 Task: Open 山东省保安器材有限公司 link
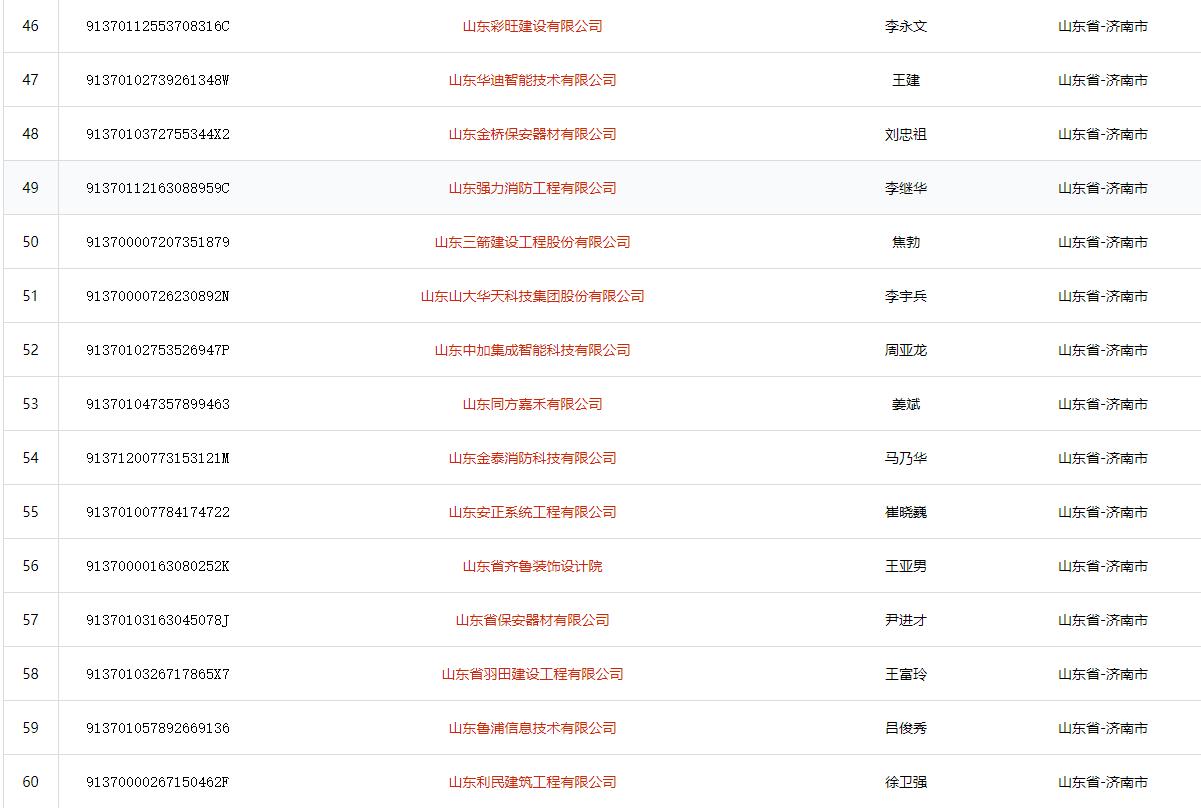[x=532, y=620]
